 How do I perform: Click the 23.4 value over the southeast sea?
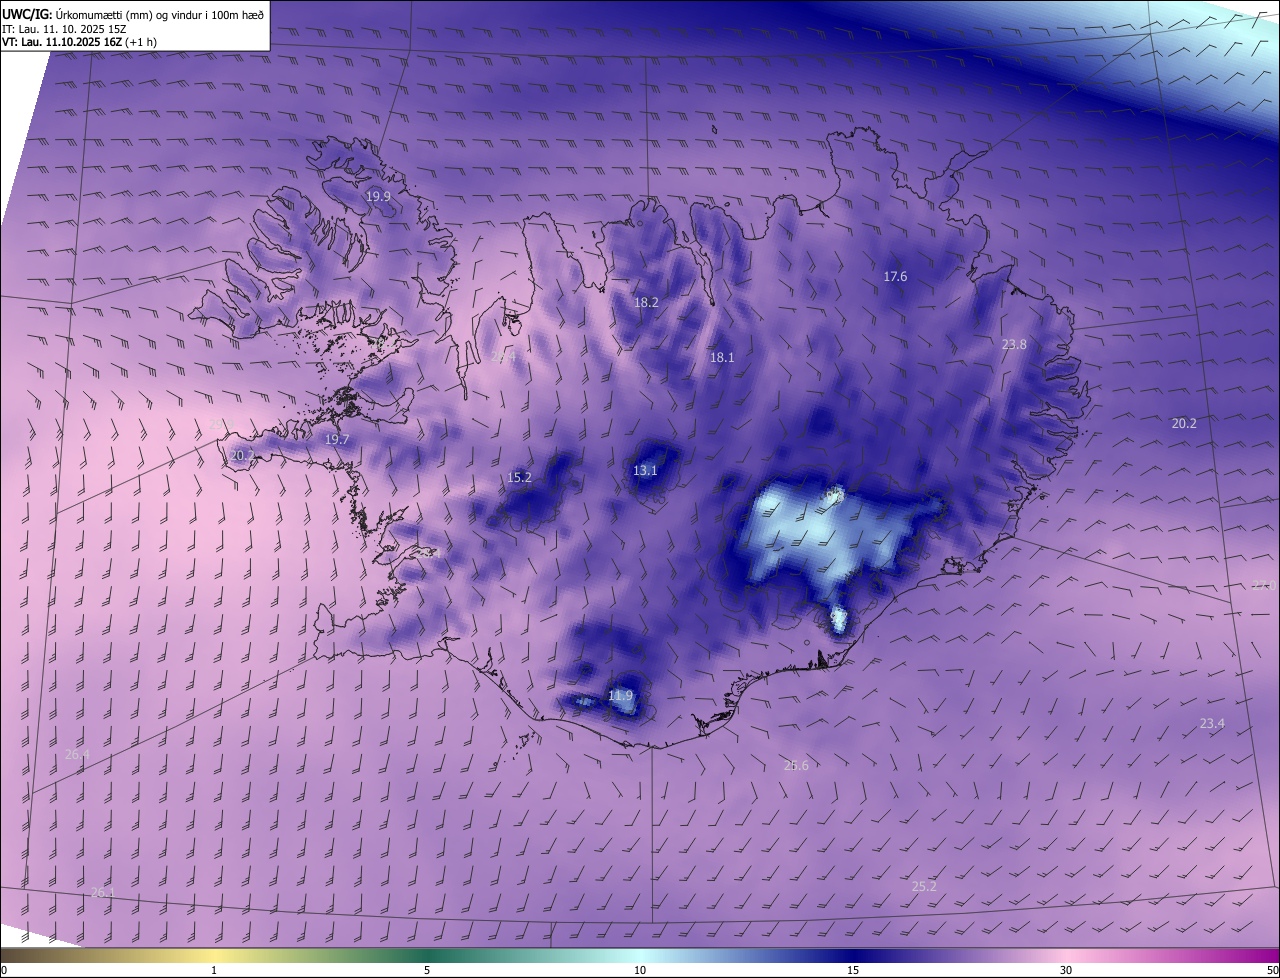pyautogui.click(x=1212, y=723)
